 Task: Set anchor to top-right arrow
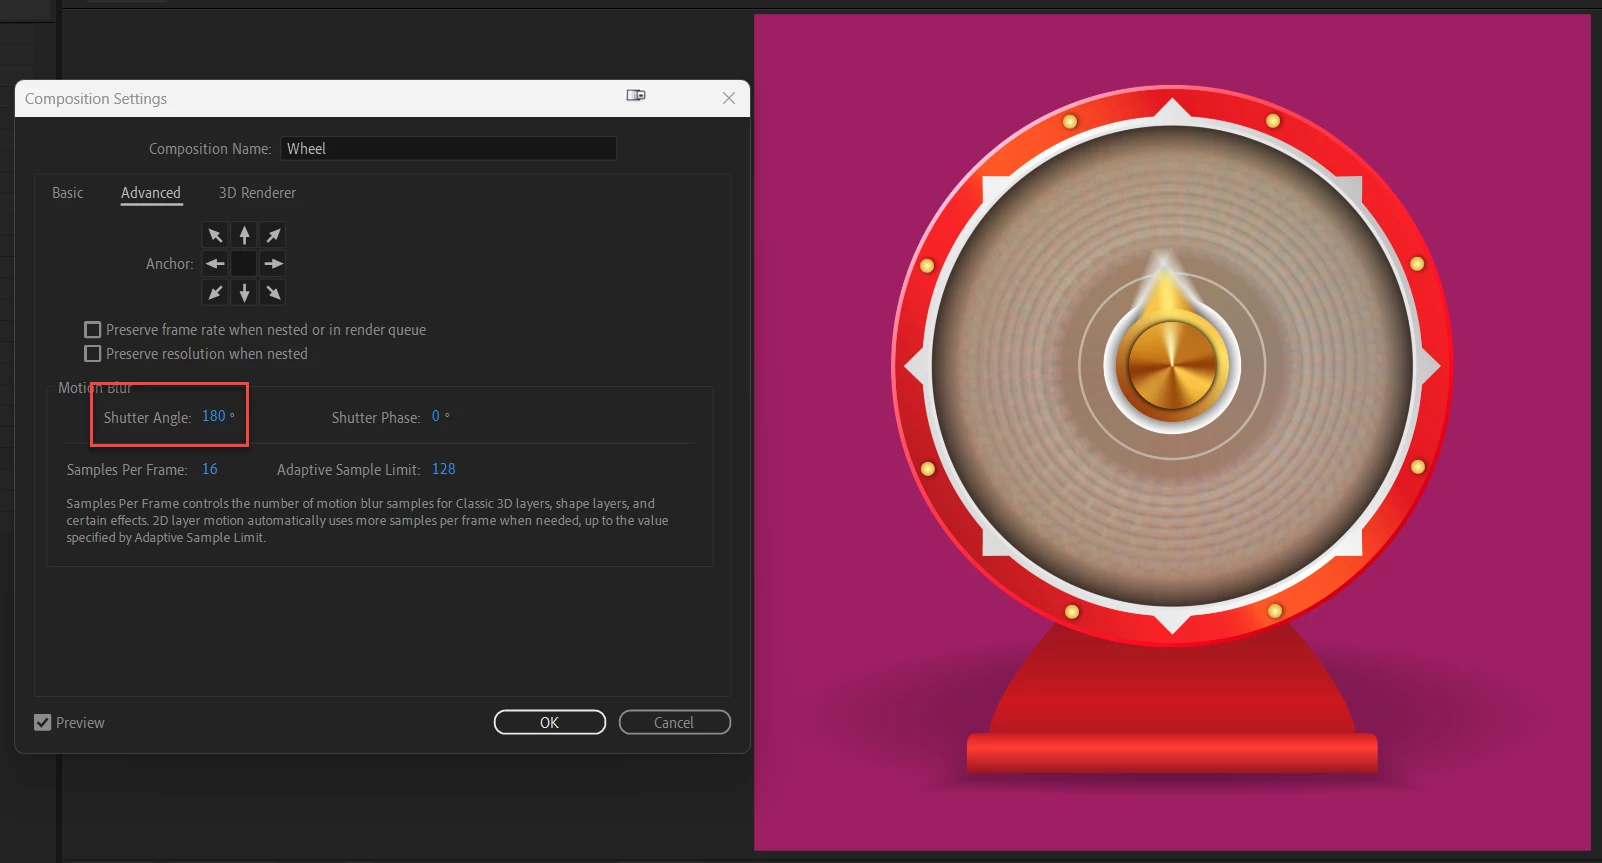273,235
